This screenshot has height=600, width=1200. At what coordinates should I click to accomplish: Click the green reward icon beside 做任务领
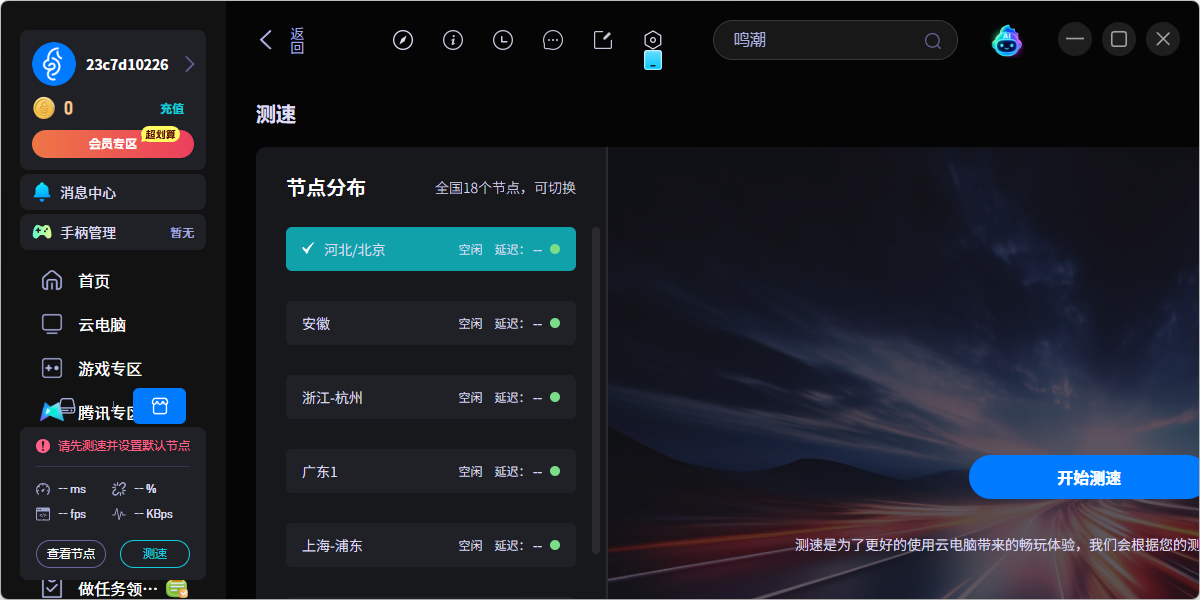pyautogui.click(x=177, y=589)
